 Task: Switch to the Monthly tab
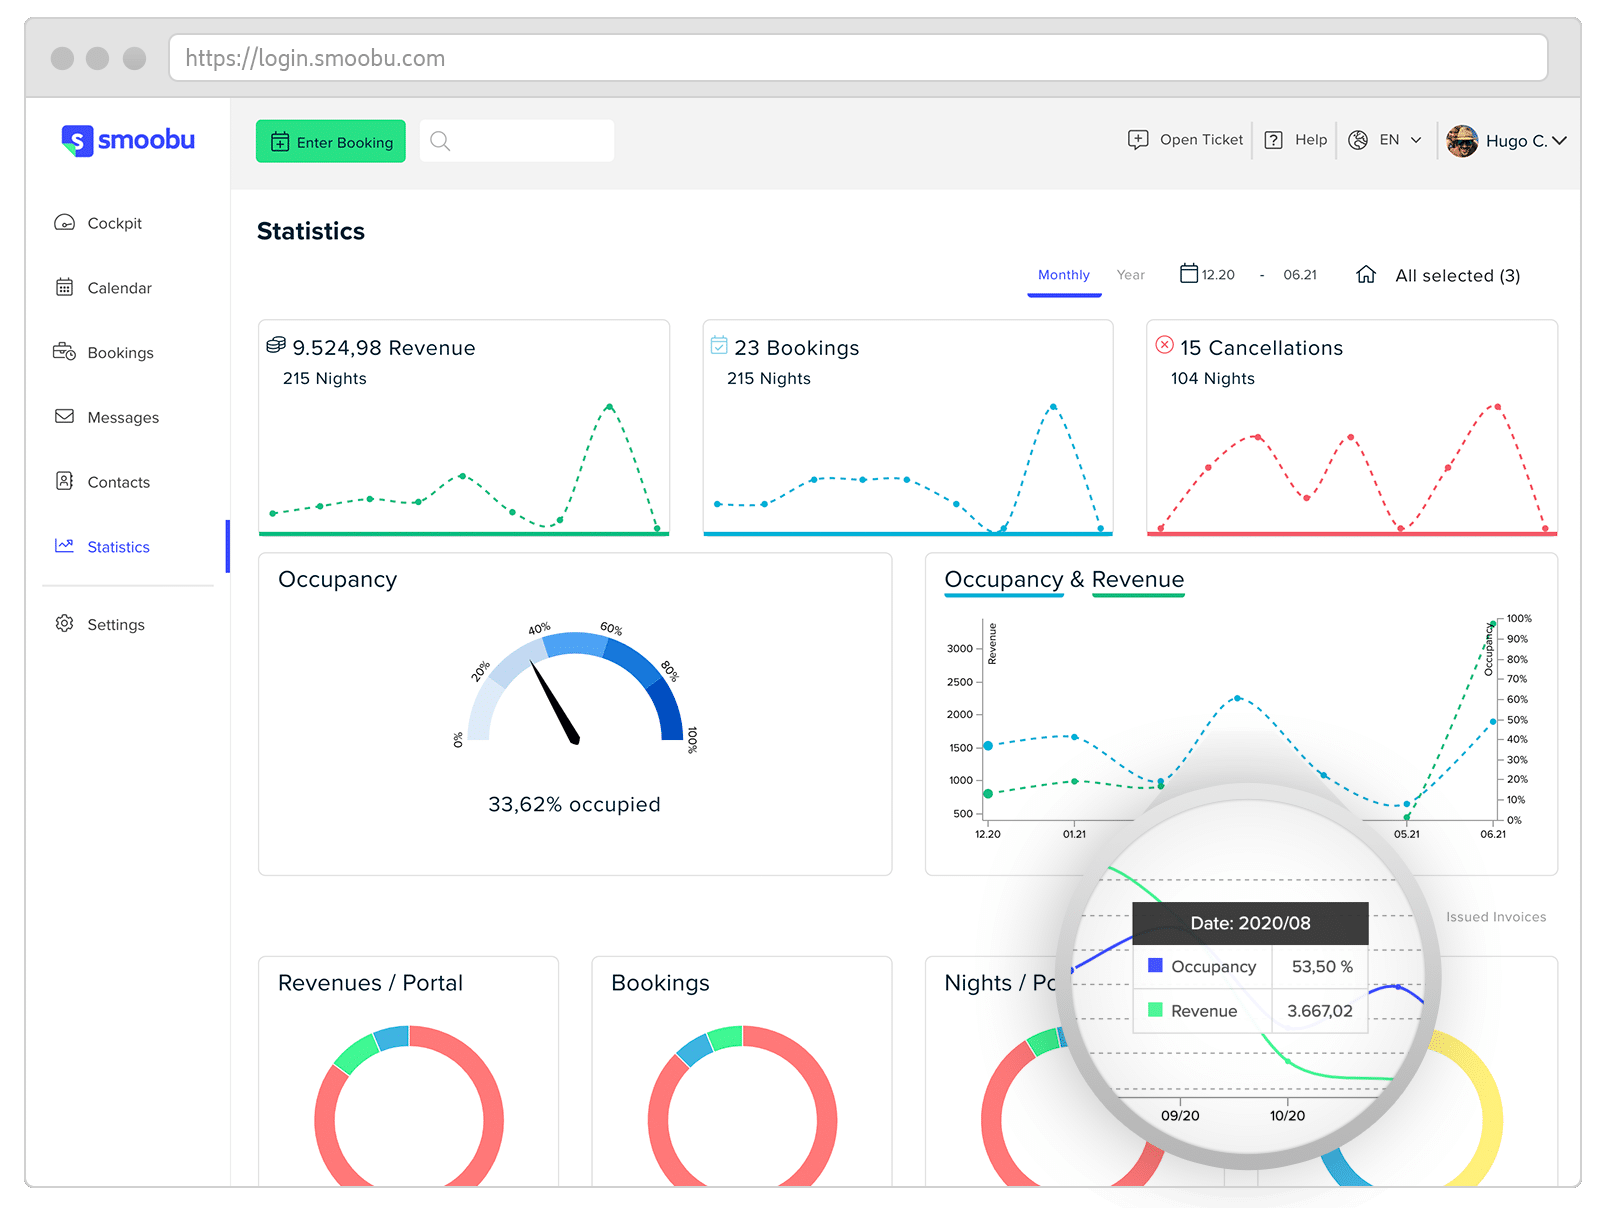click(x=1064, y=275)
